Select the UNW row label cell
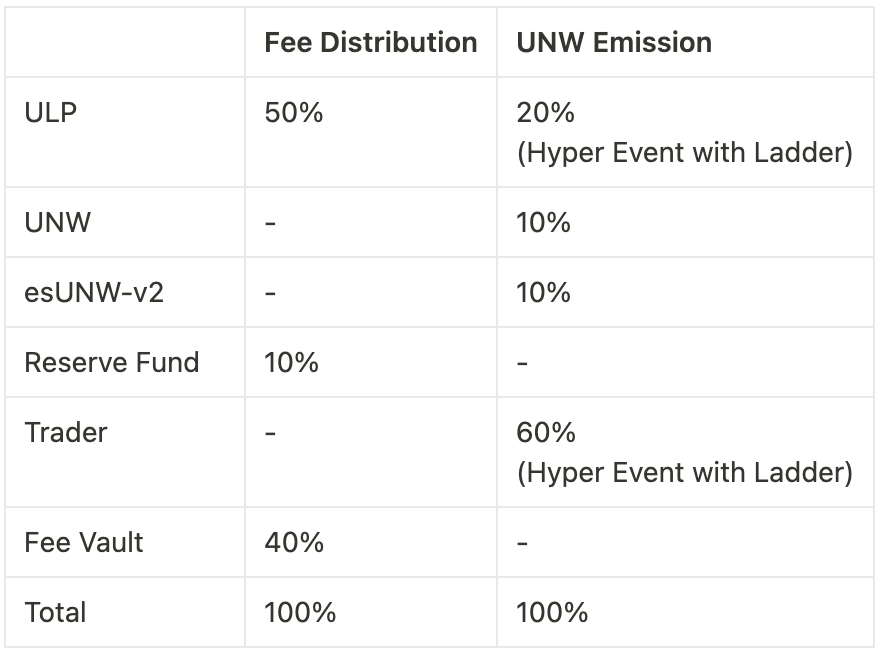Screen dimensions: 882x656 pyautogui.click(x=58, y=222)
